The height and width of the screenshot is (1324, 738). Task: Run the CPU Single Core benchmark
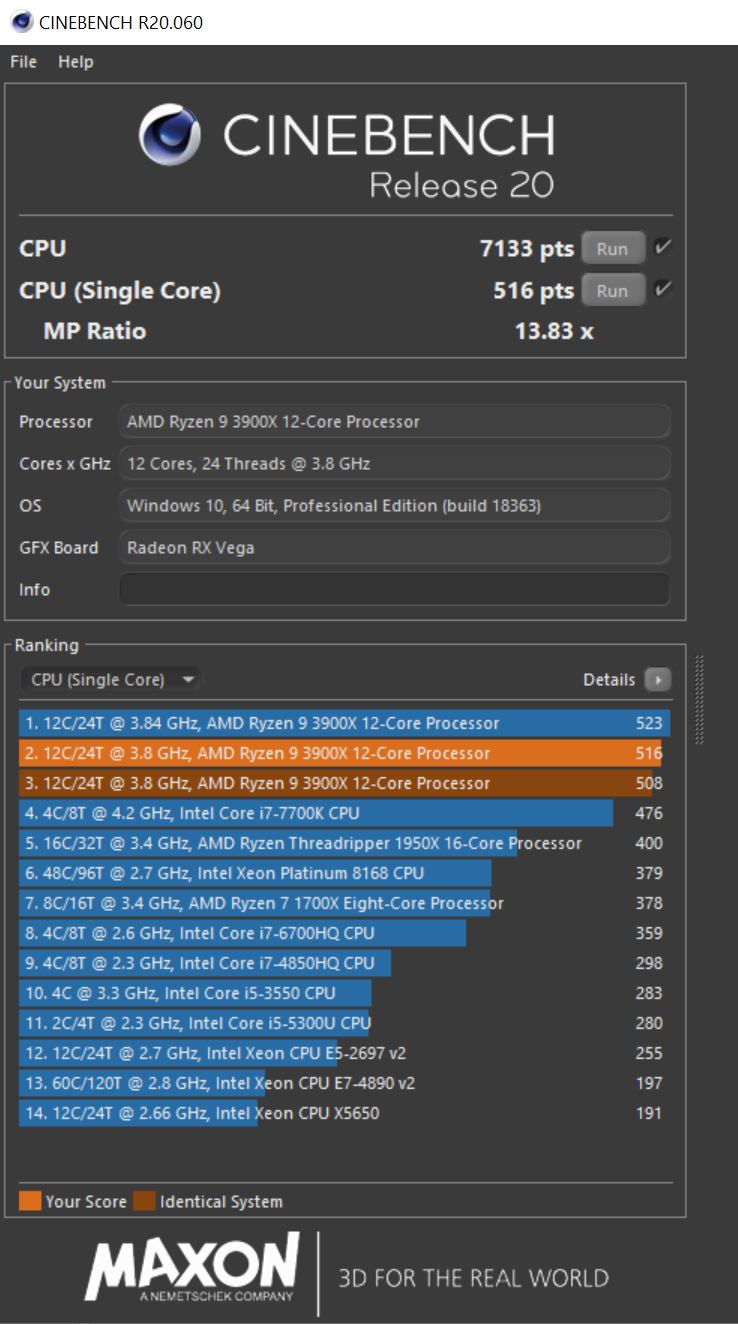(612, 291)
